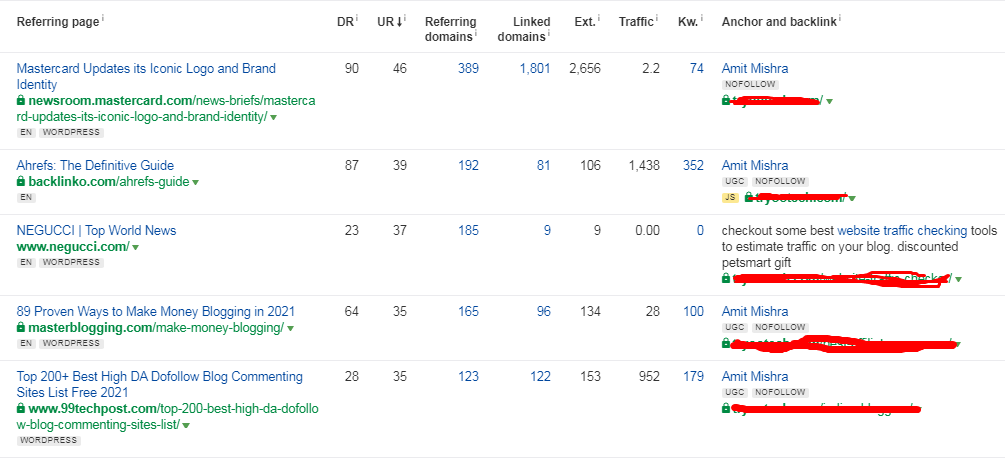Click info icon next to Traffic header

(659, 18)
